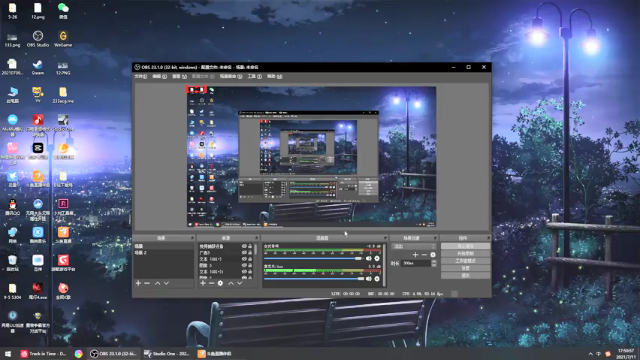This screenshot has height=360, width=640.
Task: Open the 编辑(E) menu
Action: 160,76
